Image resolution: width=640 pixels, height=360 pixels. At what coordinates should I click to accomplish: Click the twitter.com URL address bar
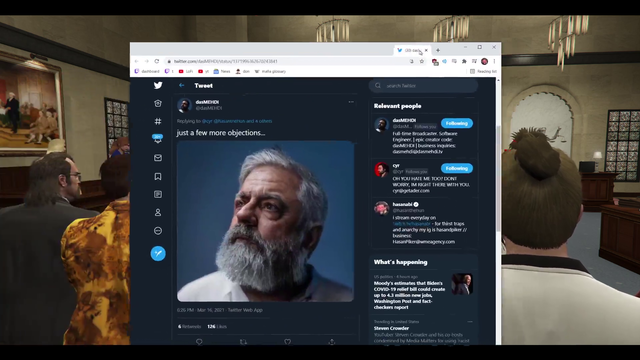coord(286,61)
